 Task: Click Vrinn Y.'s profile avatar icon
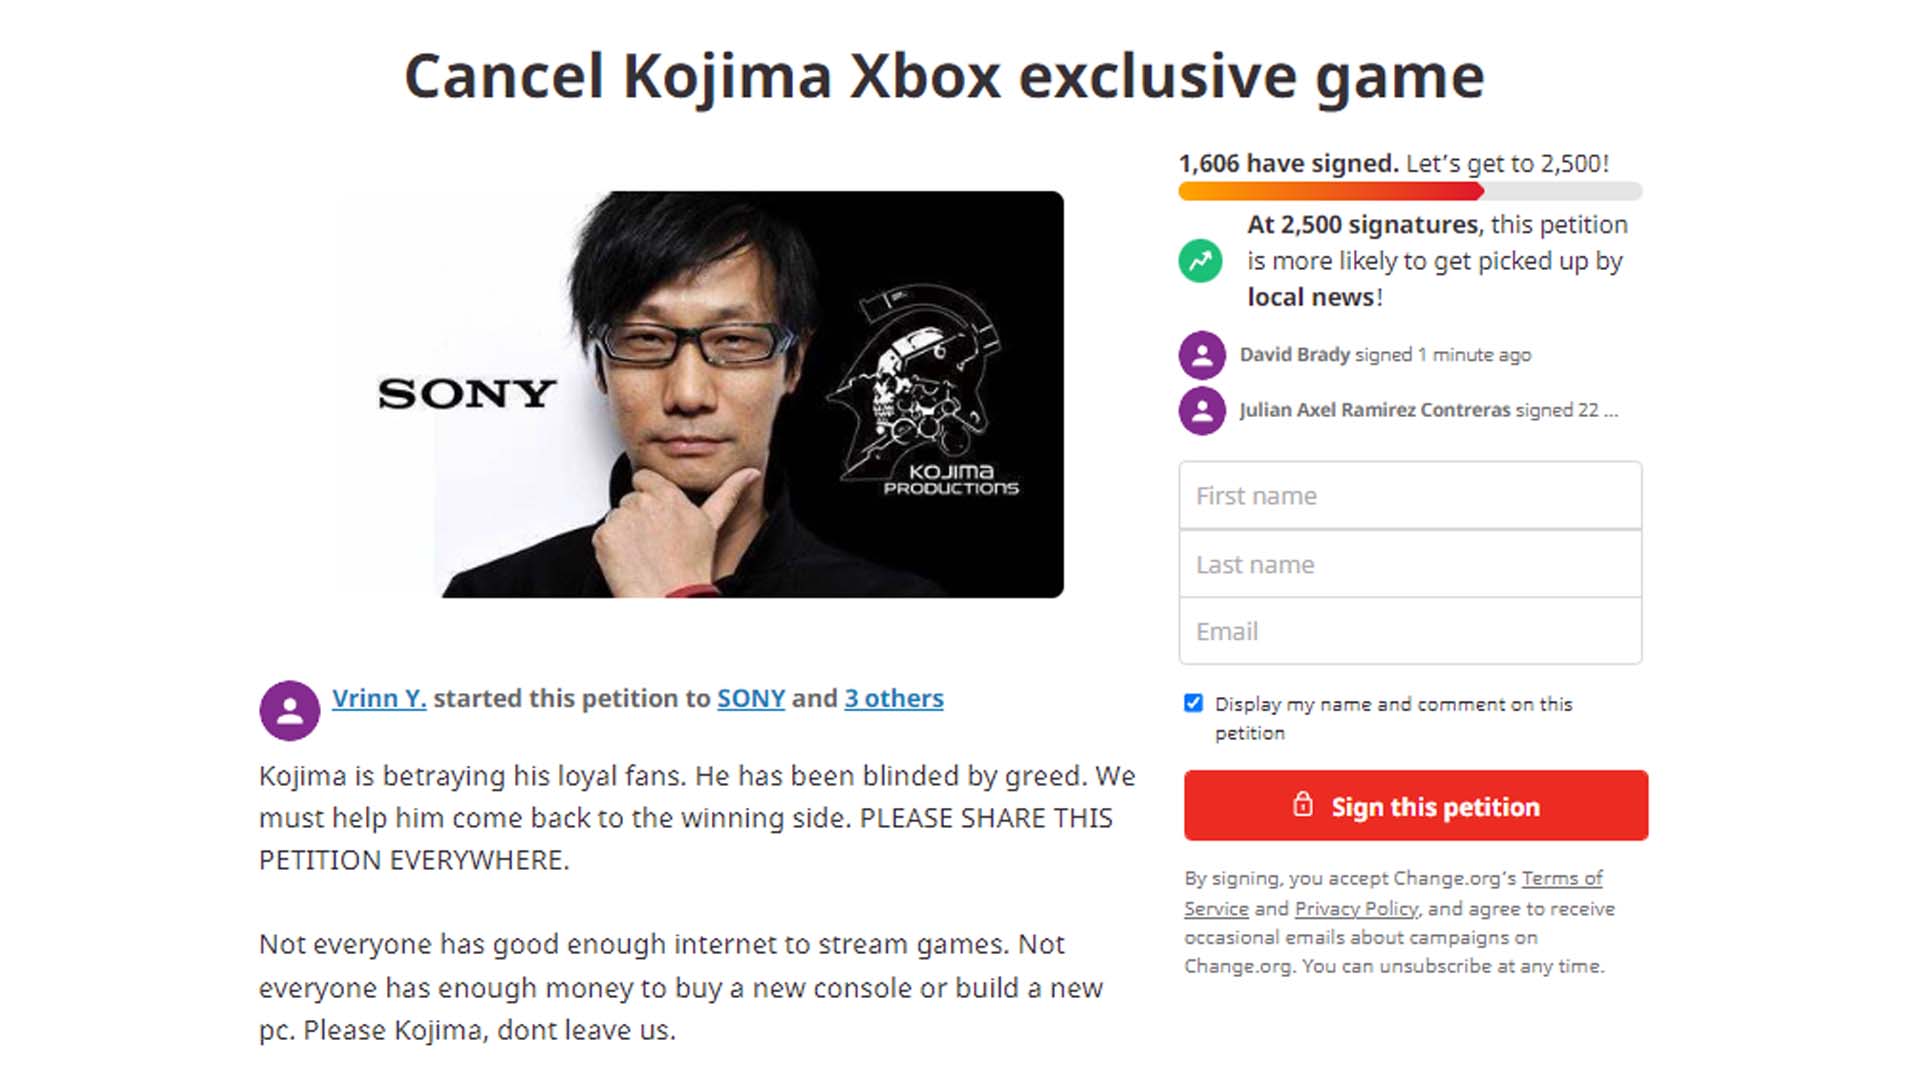click(289, 710)
